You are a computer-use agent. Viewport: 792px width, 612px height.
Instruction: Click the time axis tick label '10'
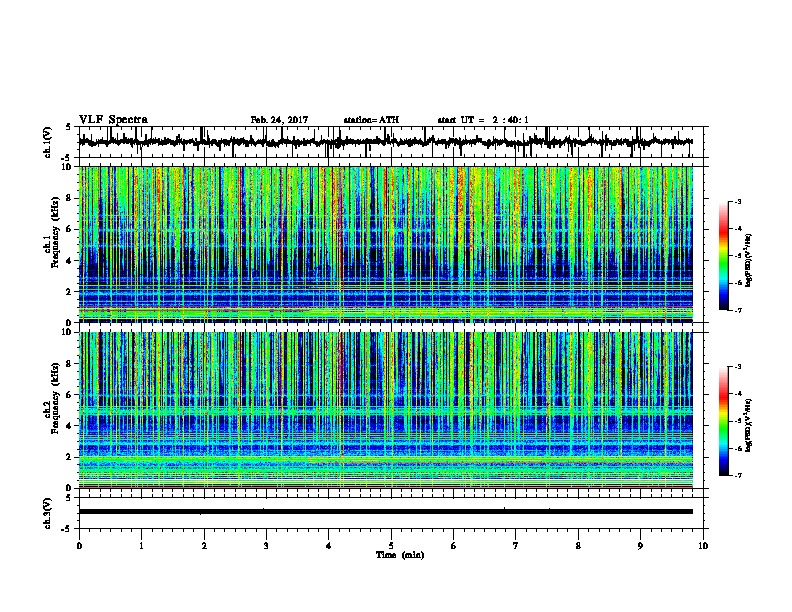(703, 546)
